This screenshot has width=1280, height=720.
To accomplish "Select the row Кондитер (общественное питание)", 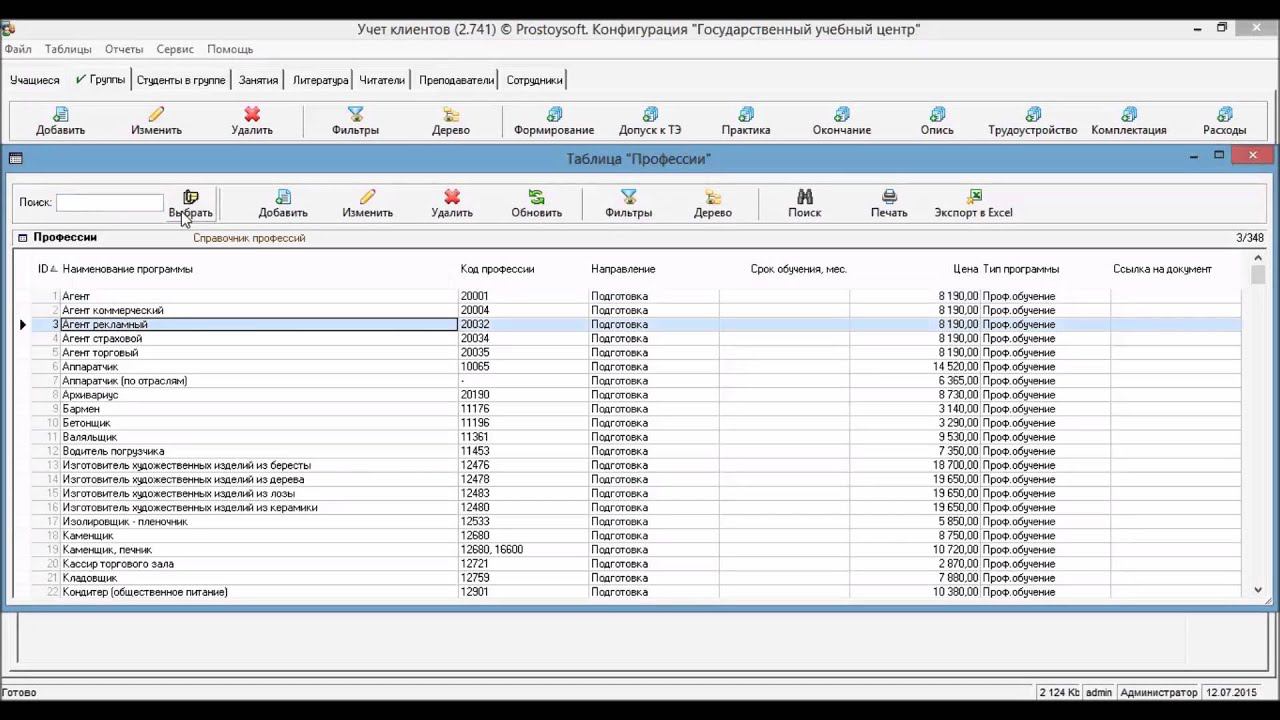I will 635,592.
